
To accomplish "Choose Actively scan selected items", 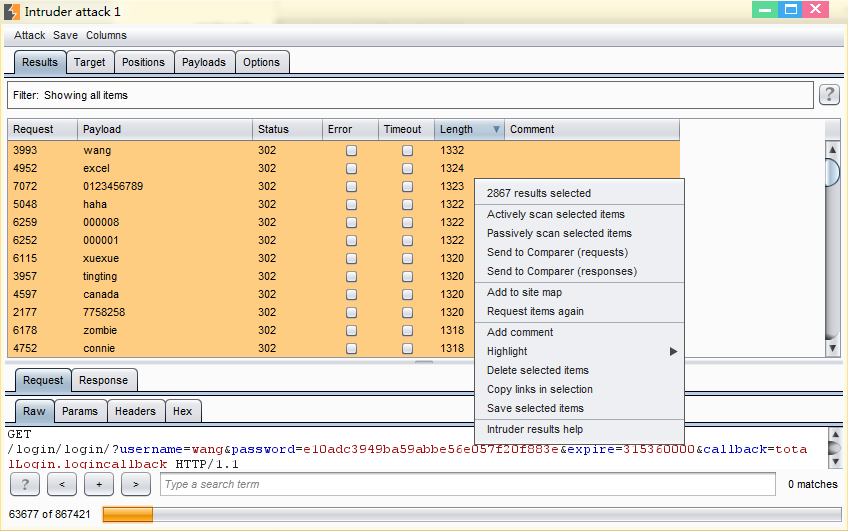I will coord(579,214).
